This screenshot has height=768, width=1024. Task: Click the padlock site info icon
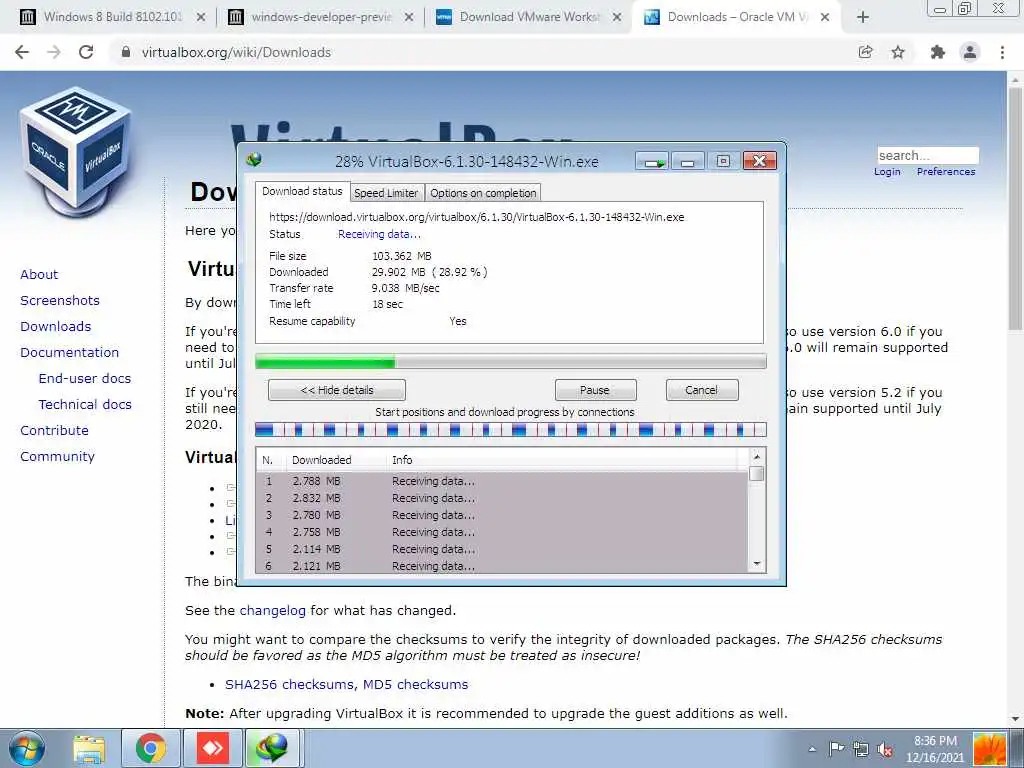point(125,52)
